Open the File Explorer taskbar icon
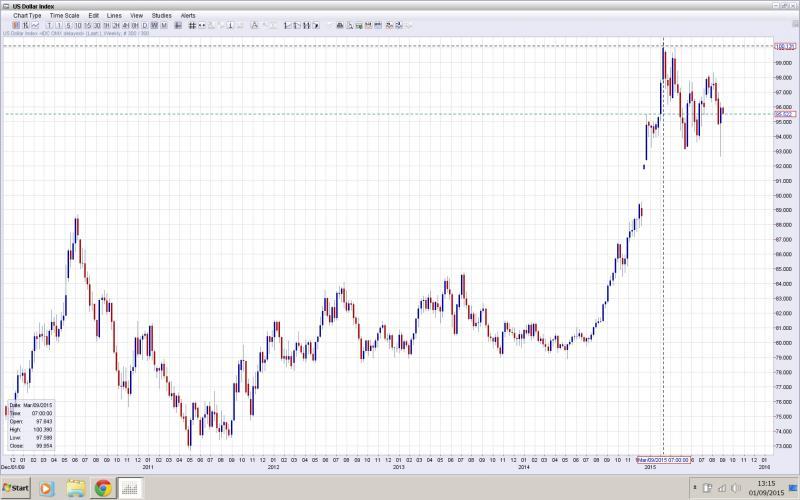 tap(75, 488)
